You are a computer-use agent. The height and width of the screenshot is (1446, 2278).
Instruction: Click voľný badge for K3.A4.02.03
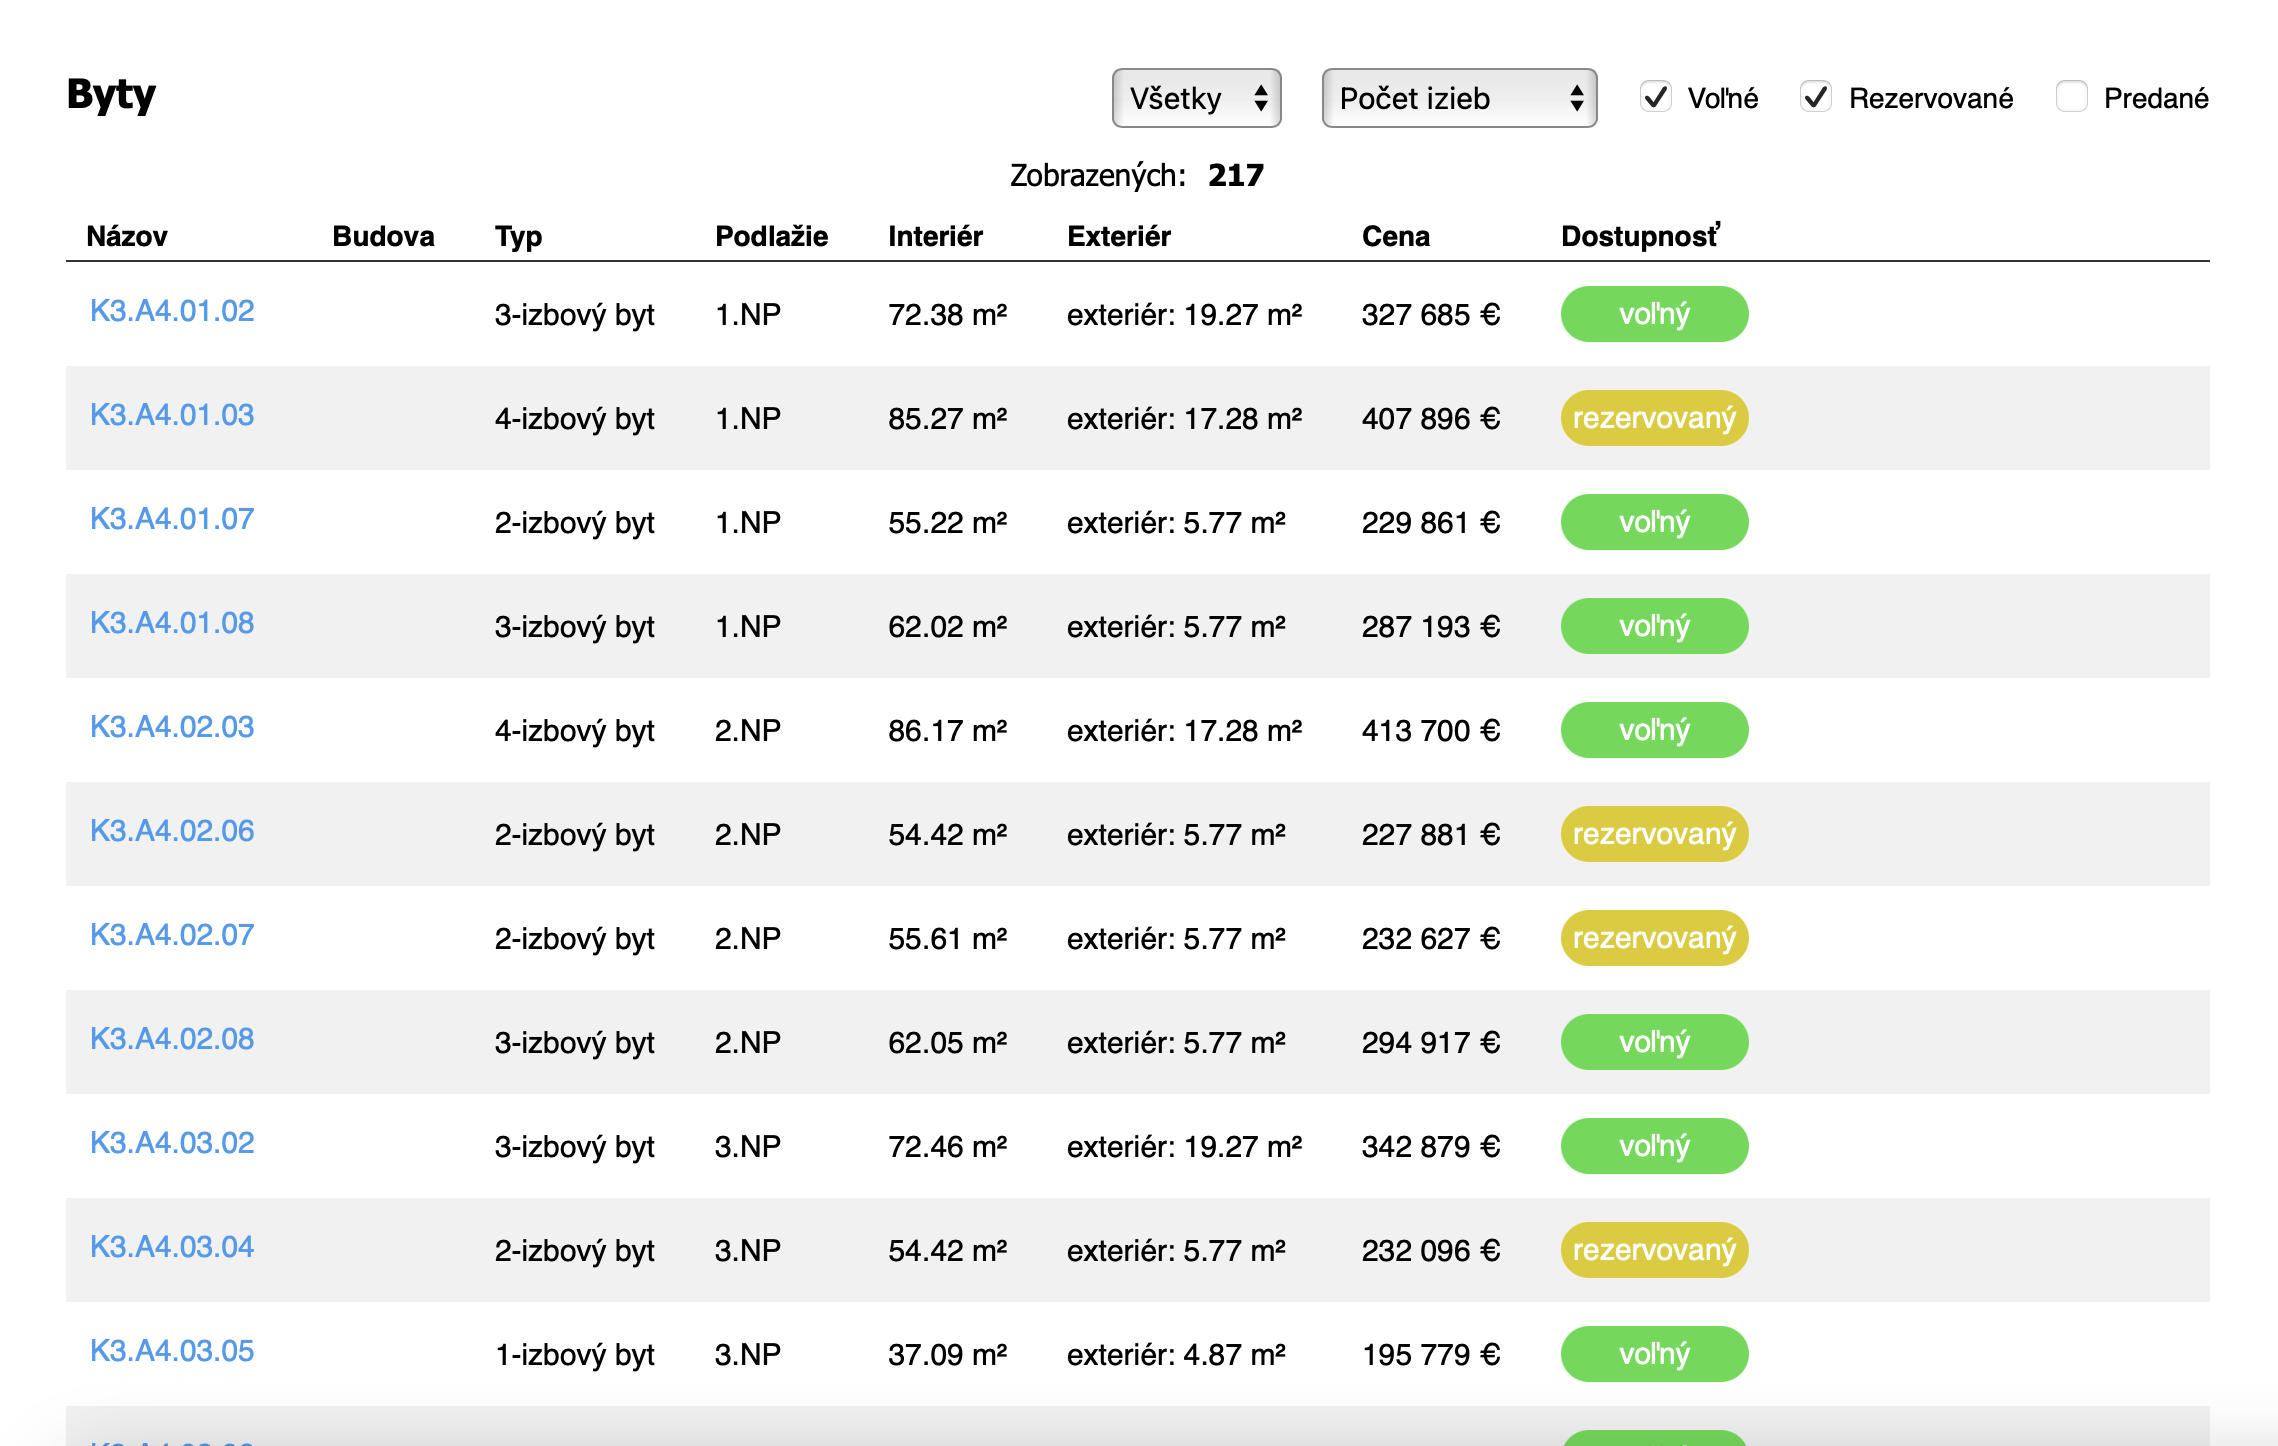1654,730
